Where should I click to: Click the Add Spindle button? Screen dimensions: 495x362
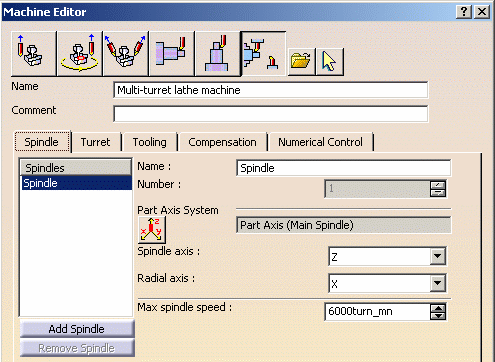(77, 329)
